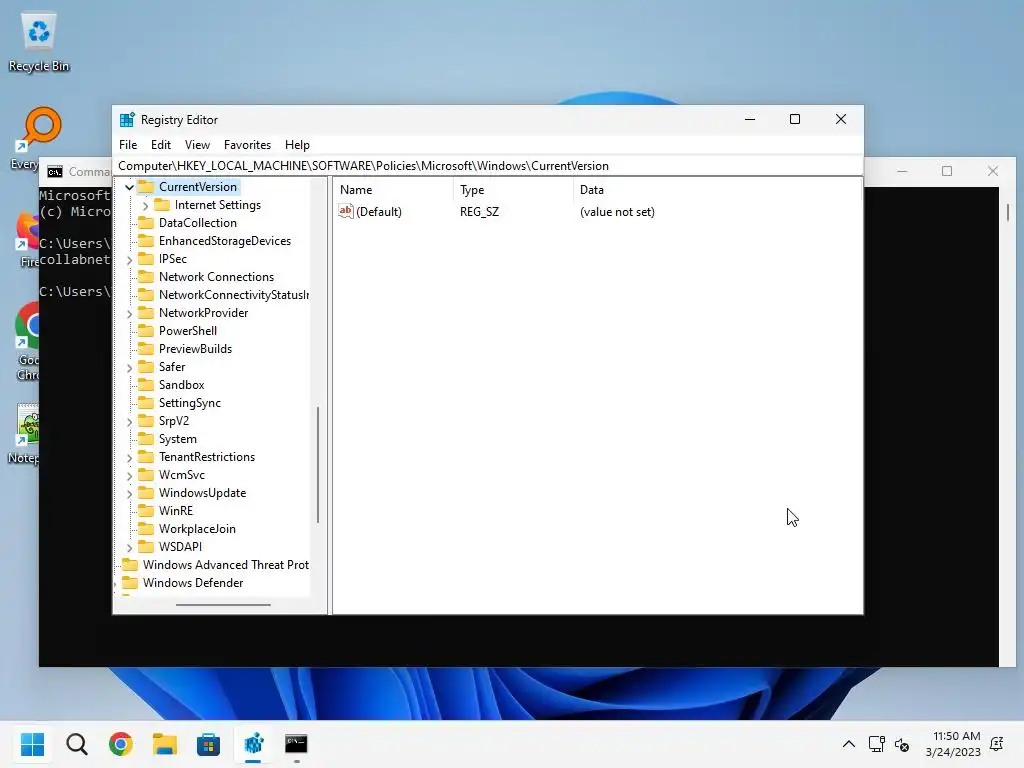This screenshot has height=768, width=1024.
Task: Open taskbar Search
Action: coord(76,744)
